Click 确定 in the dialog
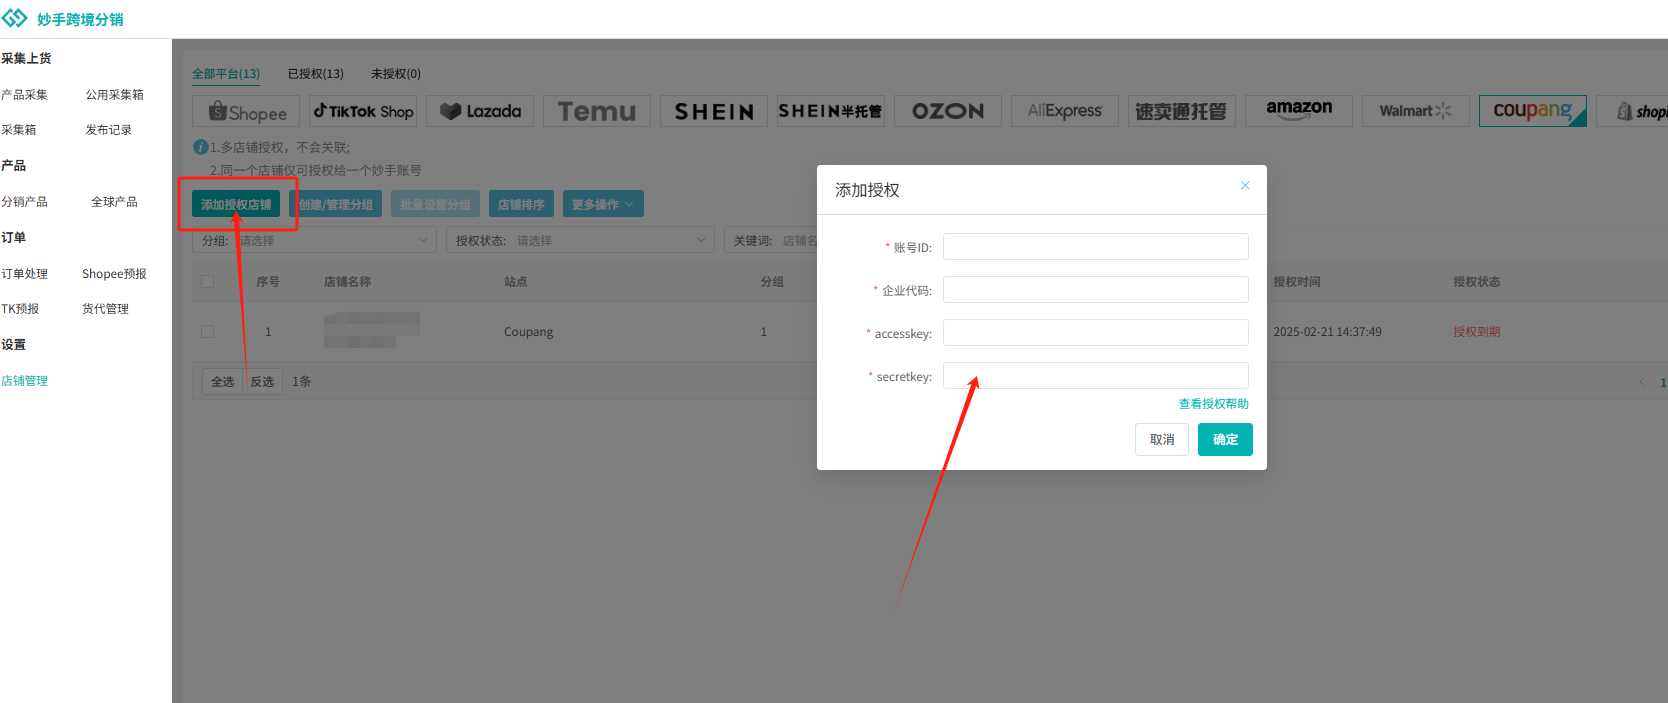This screenshot has width=1668, height=703. [1225, 439]
